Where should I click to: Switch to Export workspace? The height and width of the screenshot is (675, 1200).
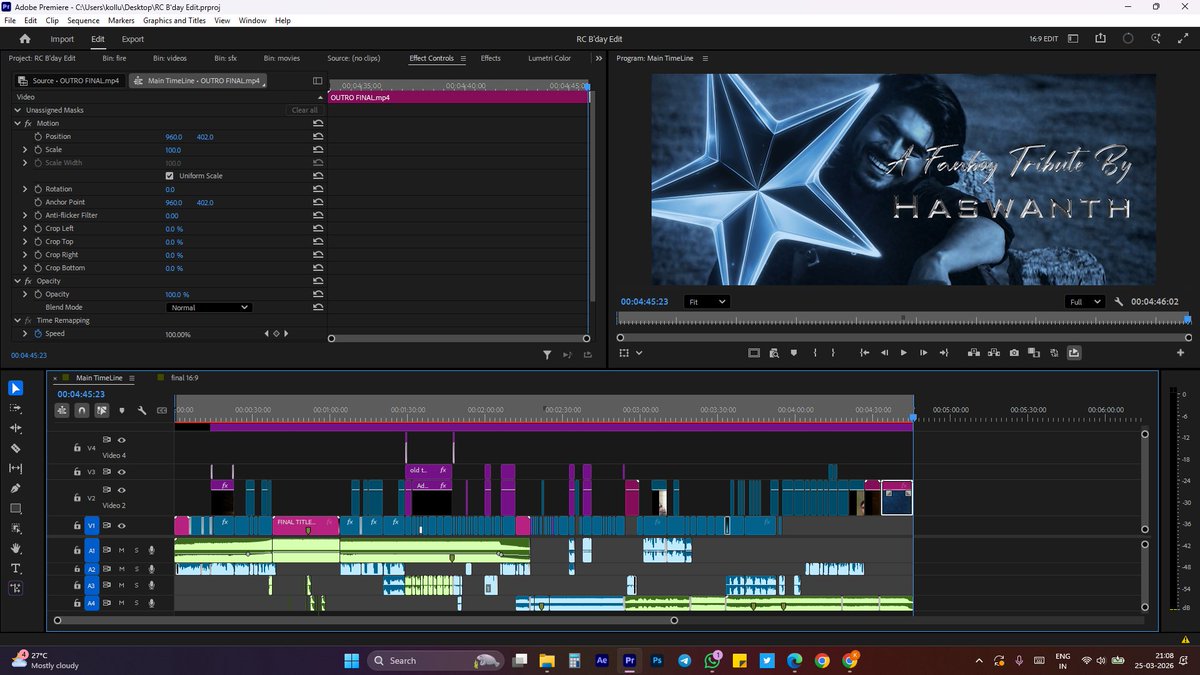(133, 39)
